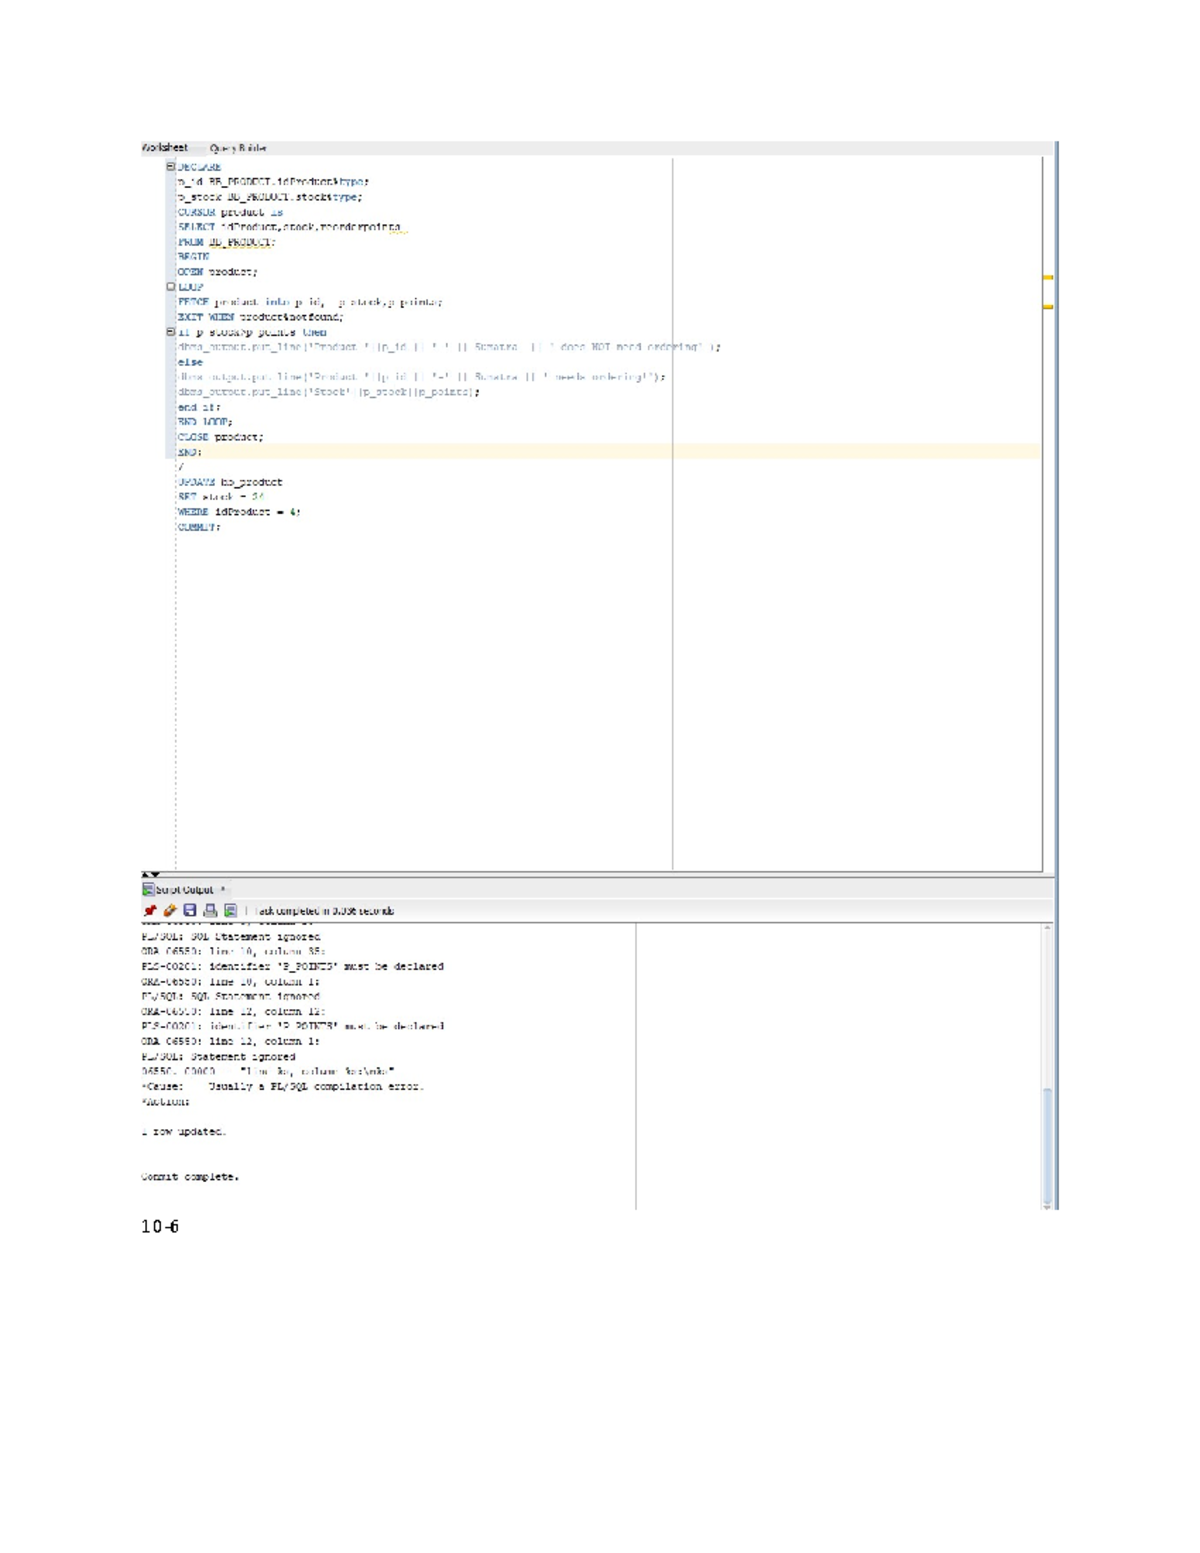Click the Script Output vertical scrollbar thumb
This screenshot has height=1553, width=1200.
1047,1143
